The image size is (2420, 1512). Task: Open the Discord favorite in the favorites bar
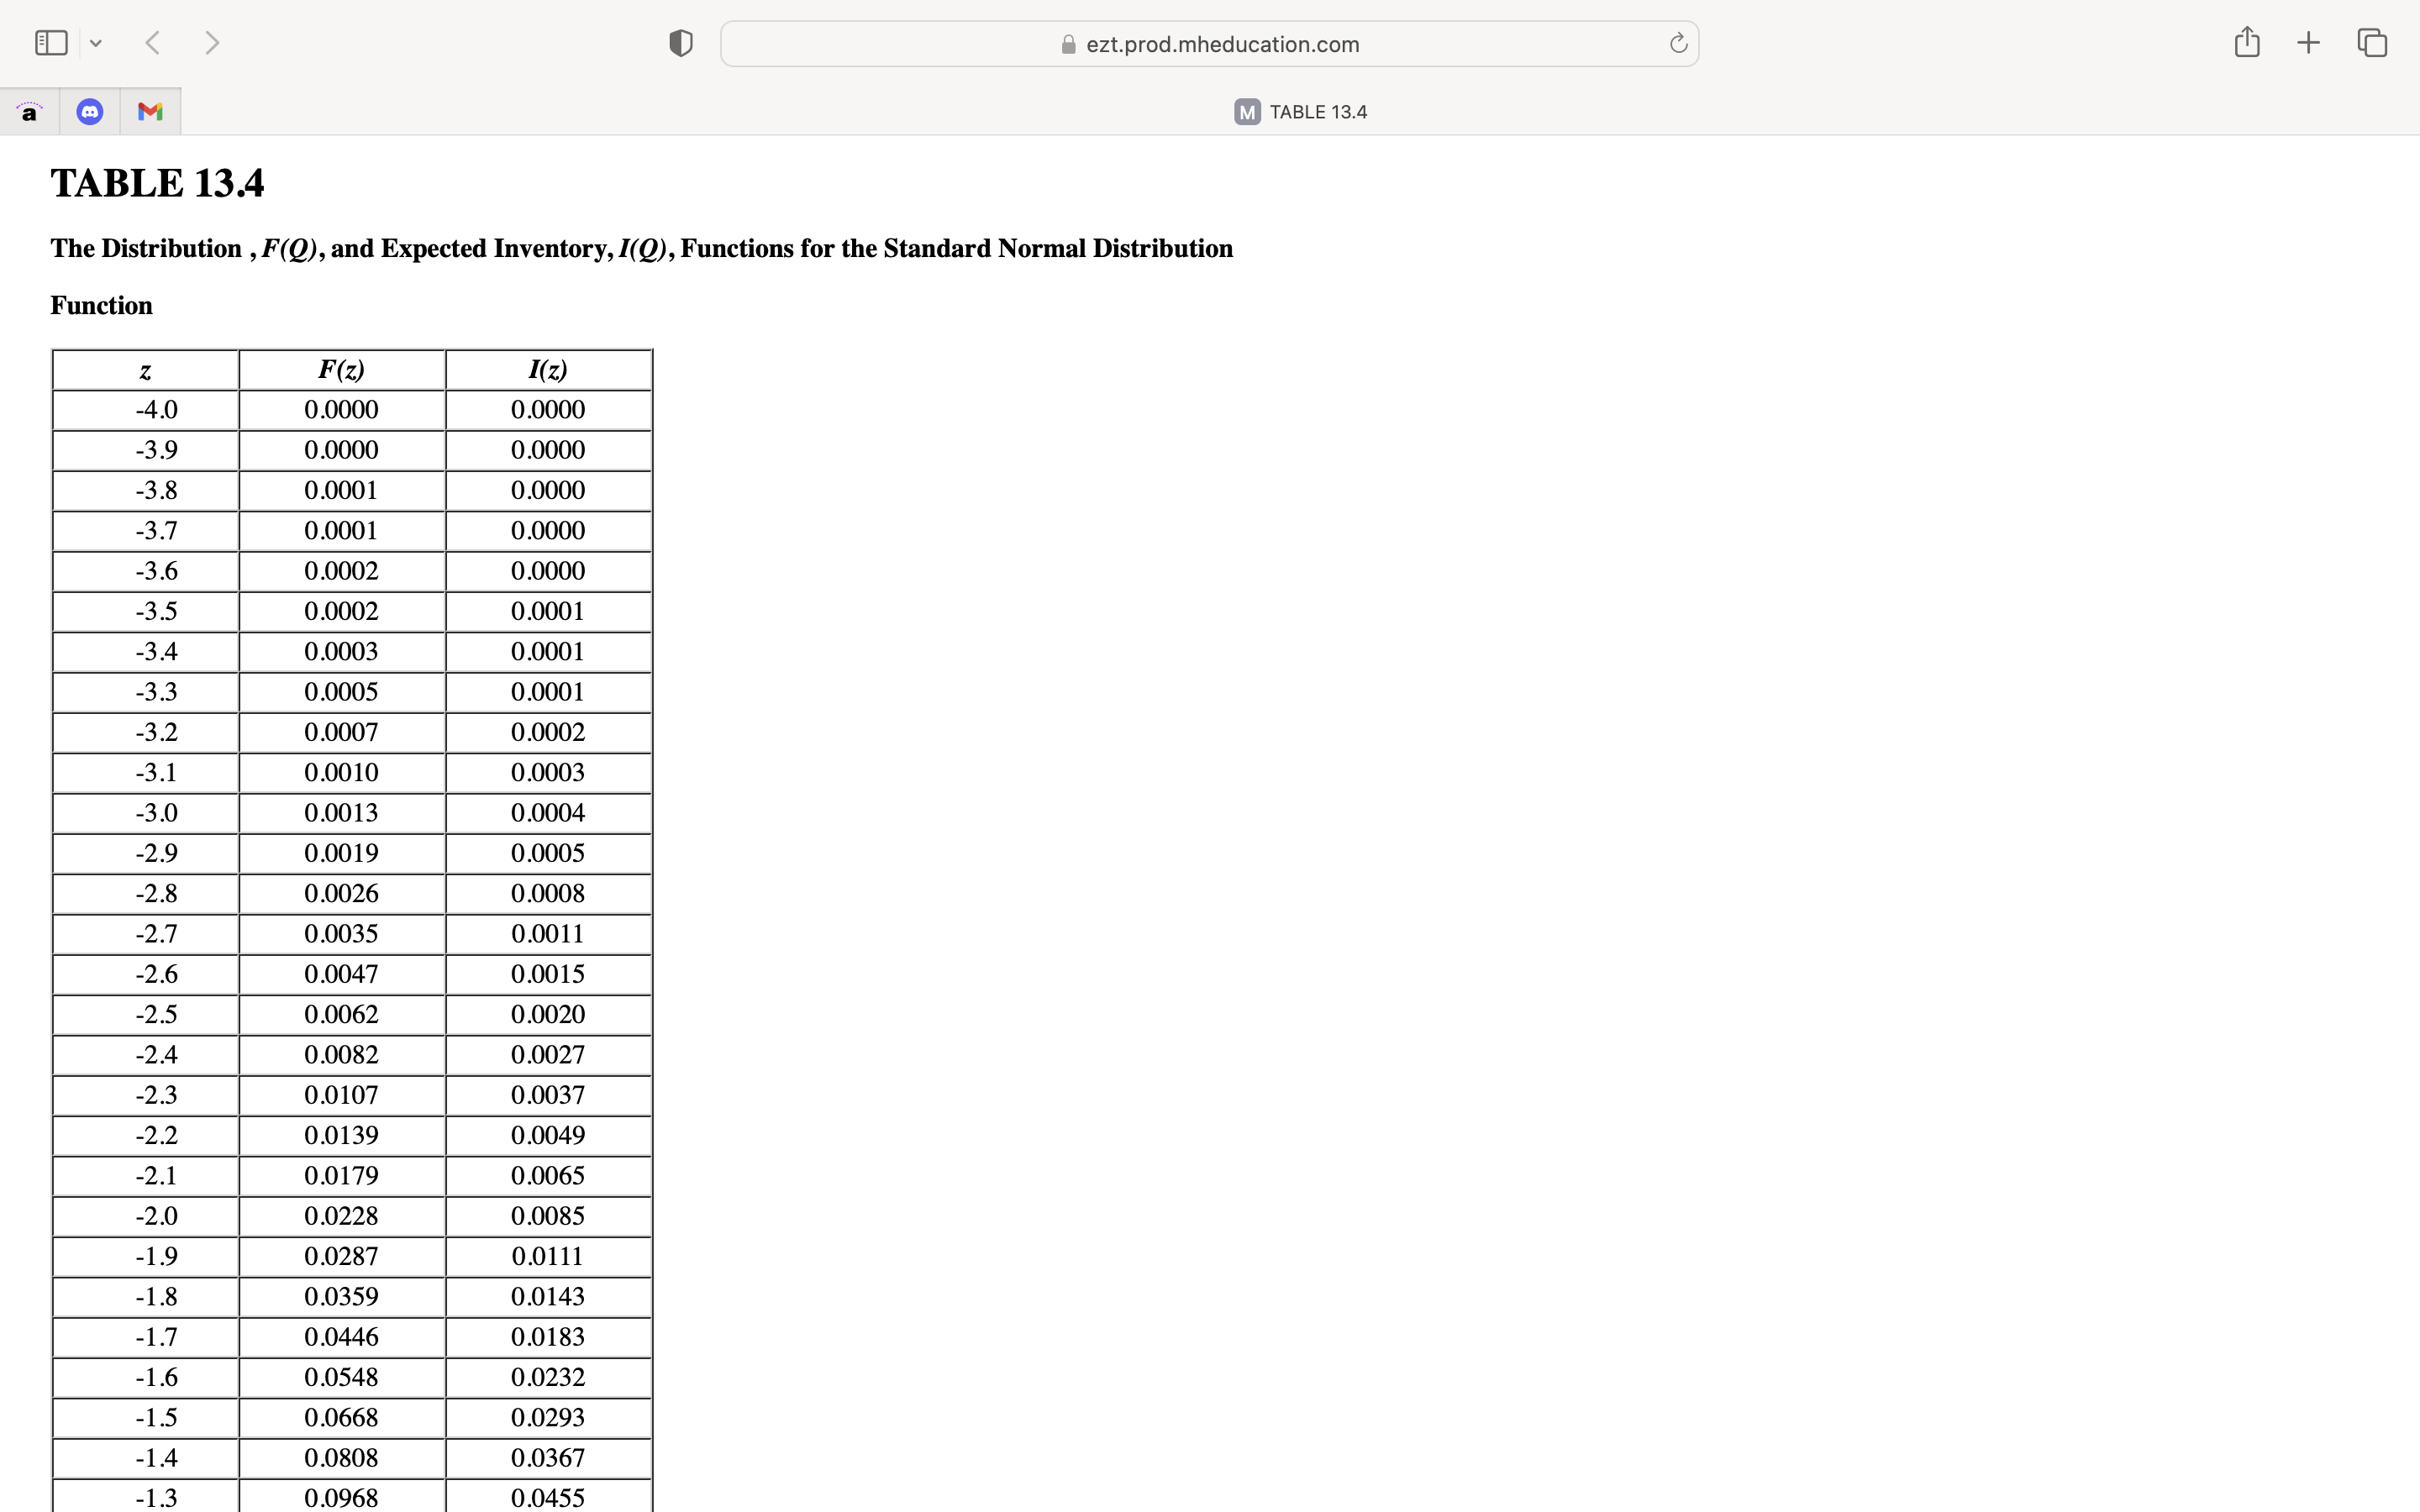click(x=89, y=111)
